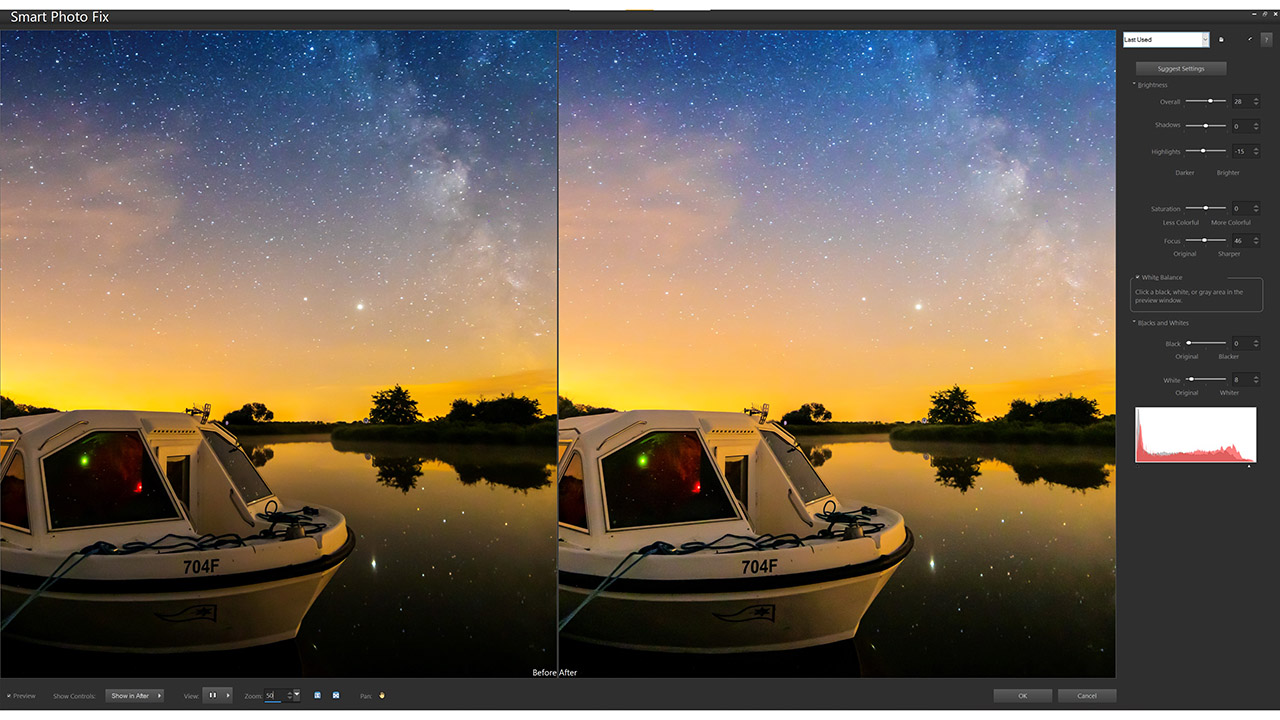Click the Save Preset icon
Viewport: 1280px width, 720px height.
coord(1221,39)
